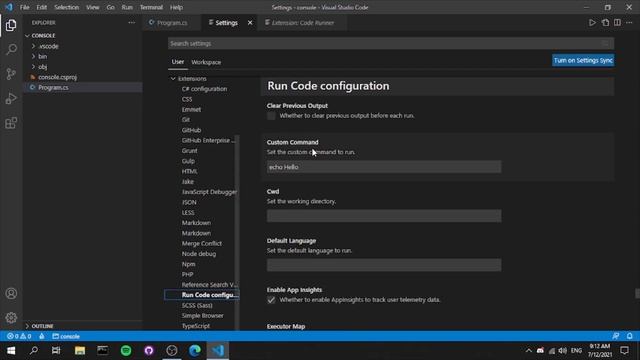Screen dimensions: 640x360
Task: Expand the obj folder
Action: (42, 67)
